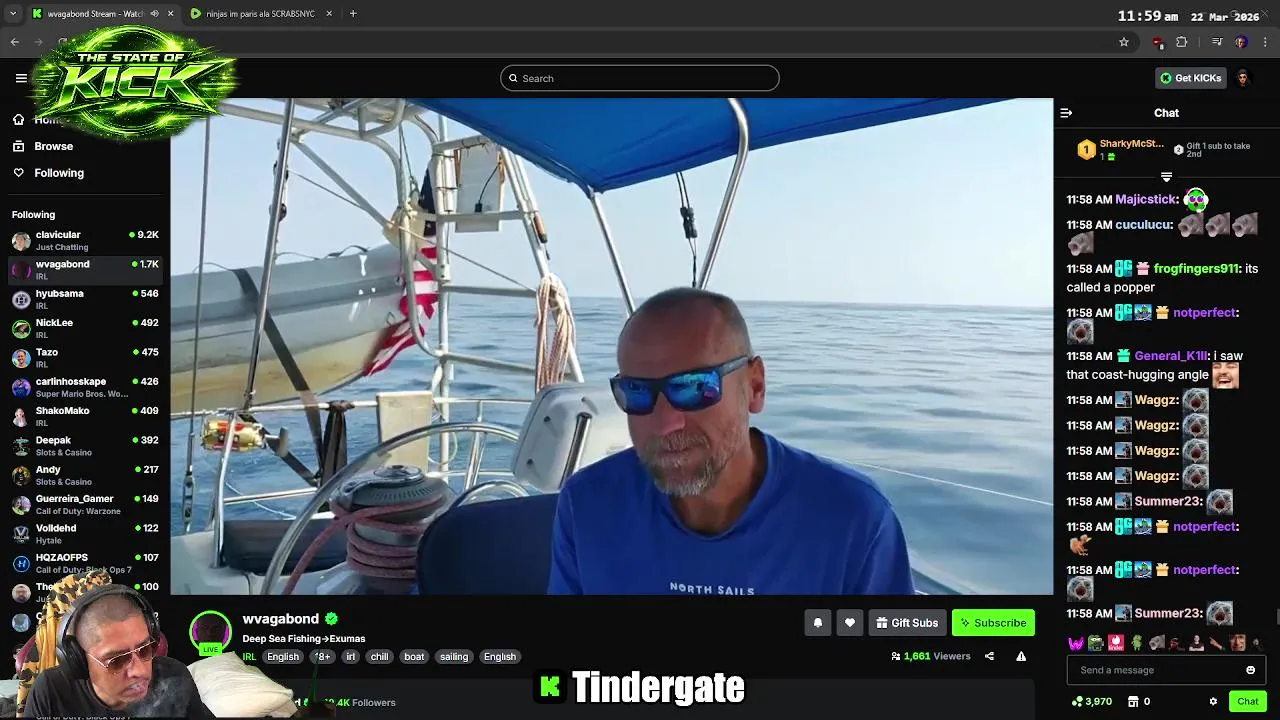
Task: Click the Gift Subs button
Action: [907, 623]
